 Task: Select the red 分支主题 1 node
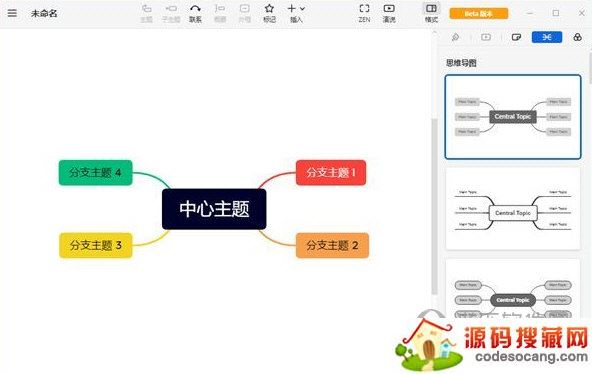pyautogui.click(x=331, y=172)
